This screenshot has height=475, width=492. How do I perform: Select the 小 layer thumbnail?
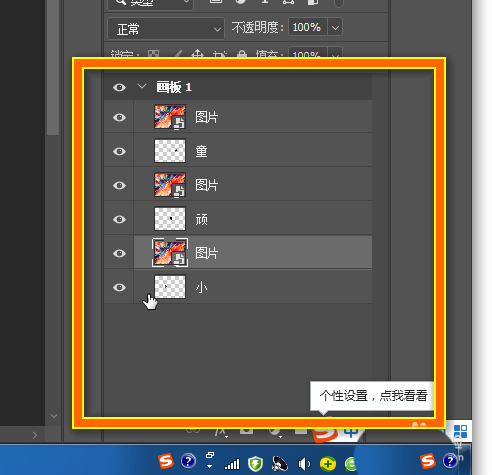click(x=170, y=287)
